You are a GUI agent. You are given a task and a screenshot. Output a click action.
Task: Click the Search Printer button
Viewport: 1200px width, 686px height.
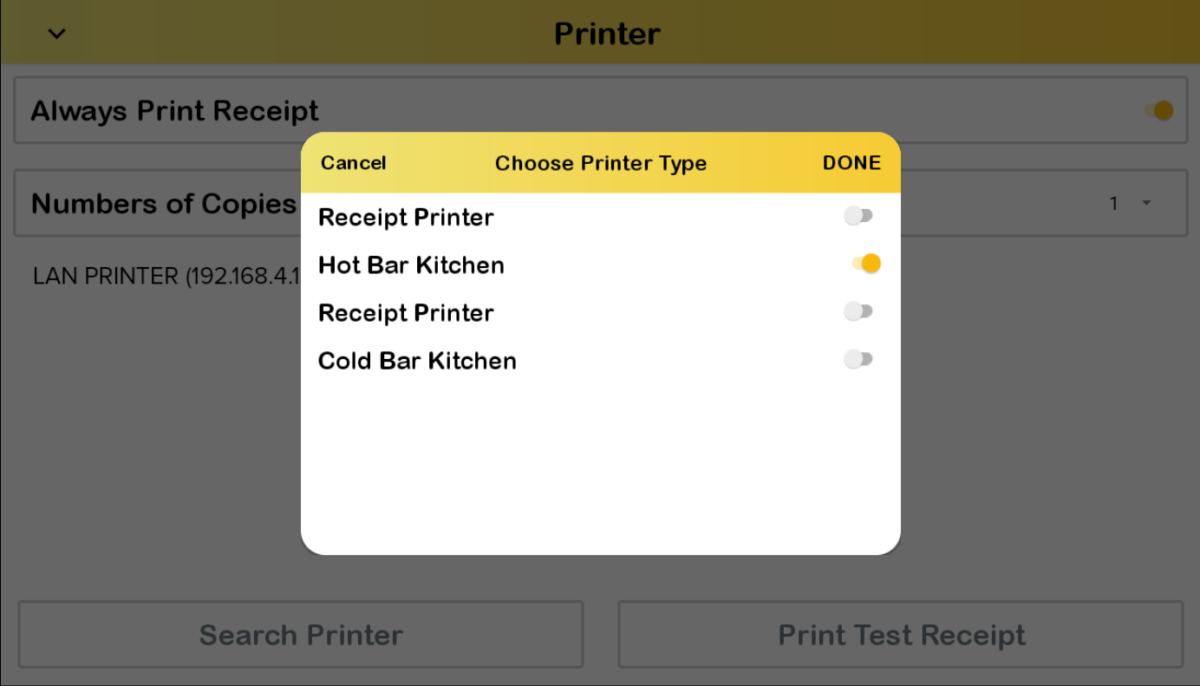300,635
